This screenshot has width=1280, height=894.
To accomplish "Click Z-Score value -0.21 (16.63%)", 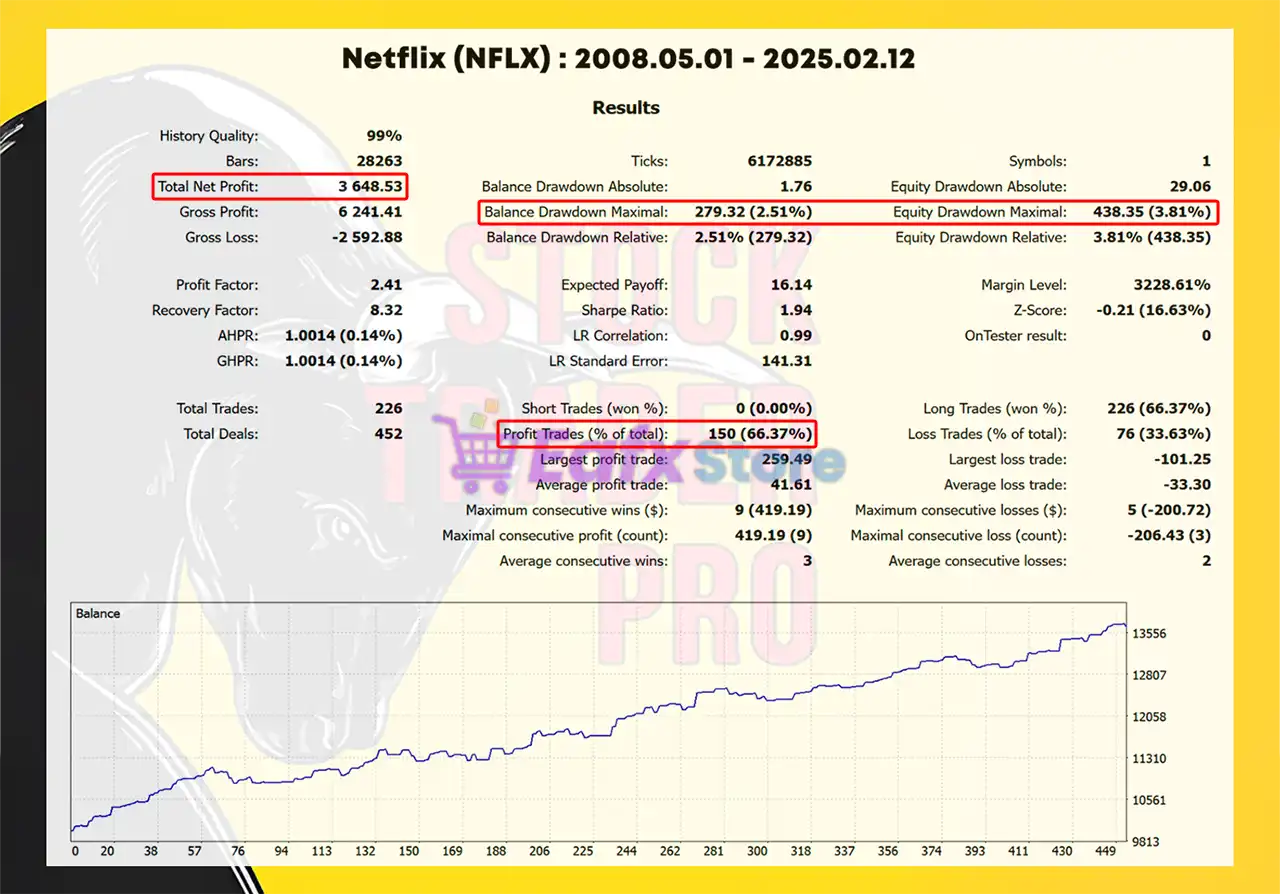I will (1154, 310).
